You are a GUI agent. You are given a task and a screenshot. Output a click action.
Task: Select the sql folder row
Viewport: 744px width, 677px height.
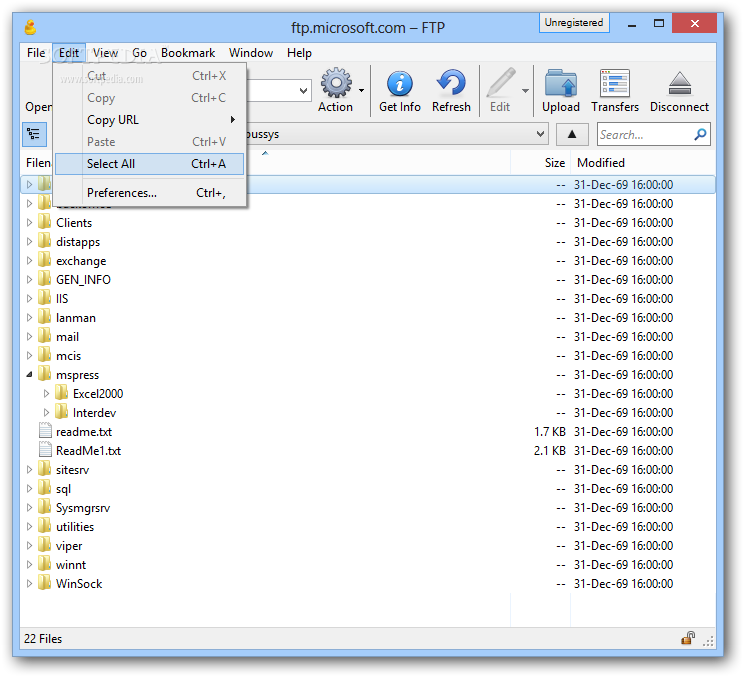pyautogui.click(x=368, y=488)
